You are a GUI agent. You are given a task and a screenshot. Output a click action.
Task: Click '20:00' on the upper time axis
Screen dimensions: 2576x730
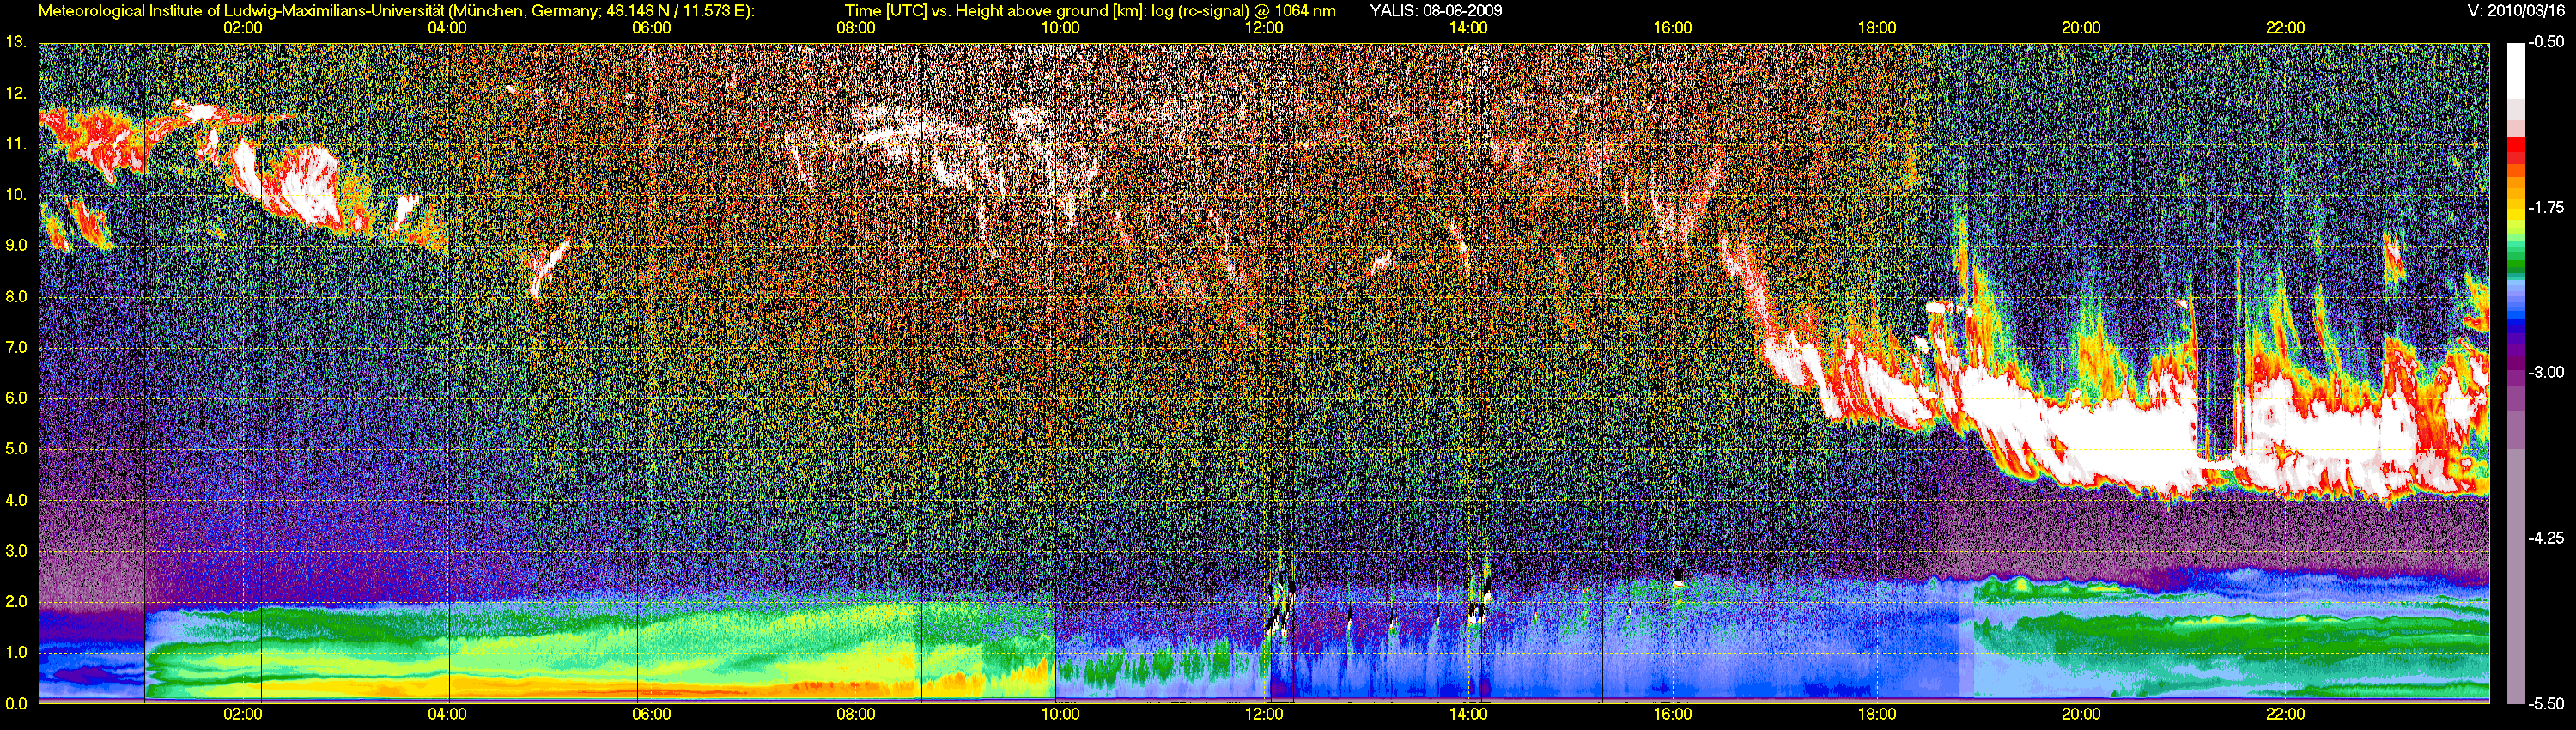2081,28
